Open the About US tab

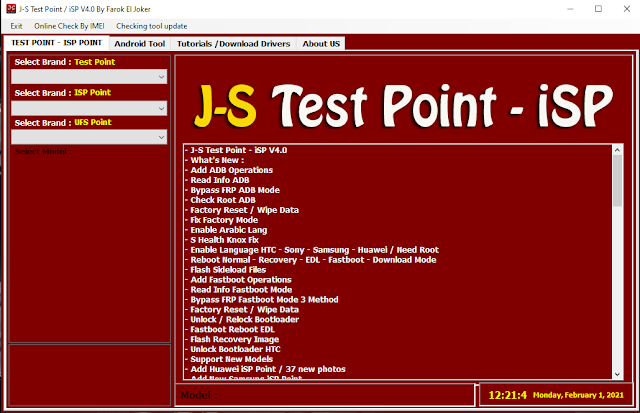click(x=321, y=44)
